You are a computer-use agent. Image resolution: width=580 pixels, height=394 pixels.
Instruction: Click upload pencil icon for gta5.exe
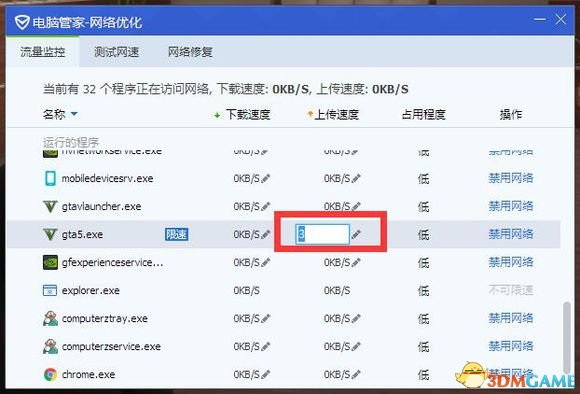coord(356,234)
